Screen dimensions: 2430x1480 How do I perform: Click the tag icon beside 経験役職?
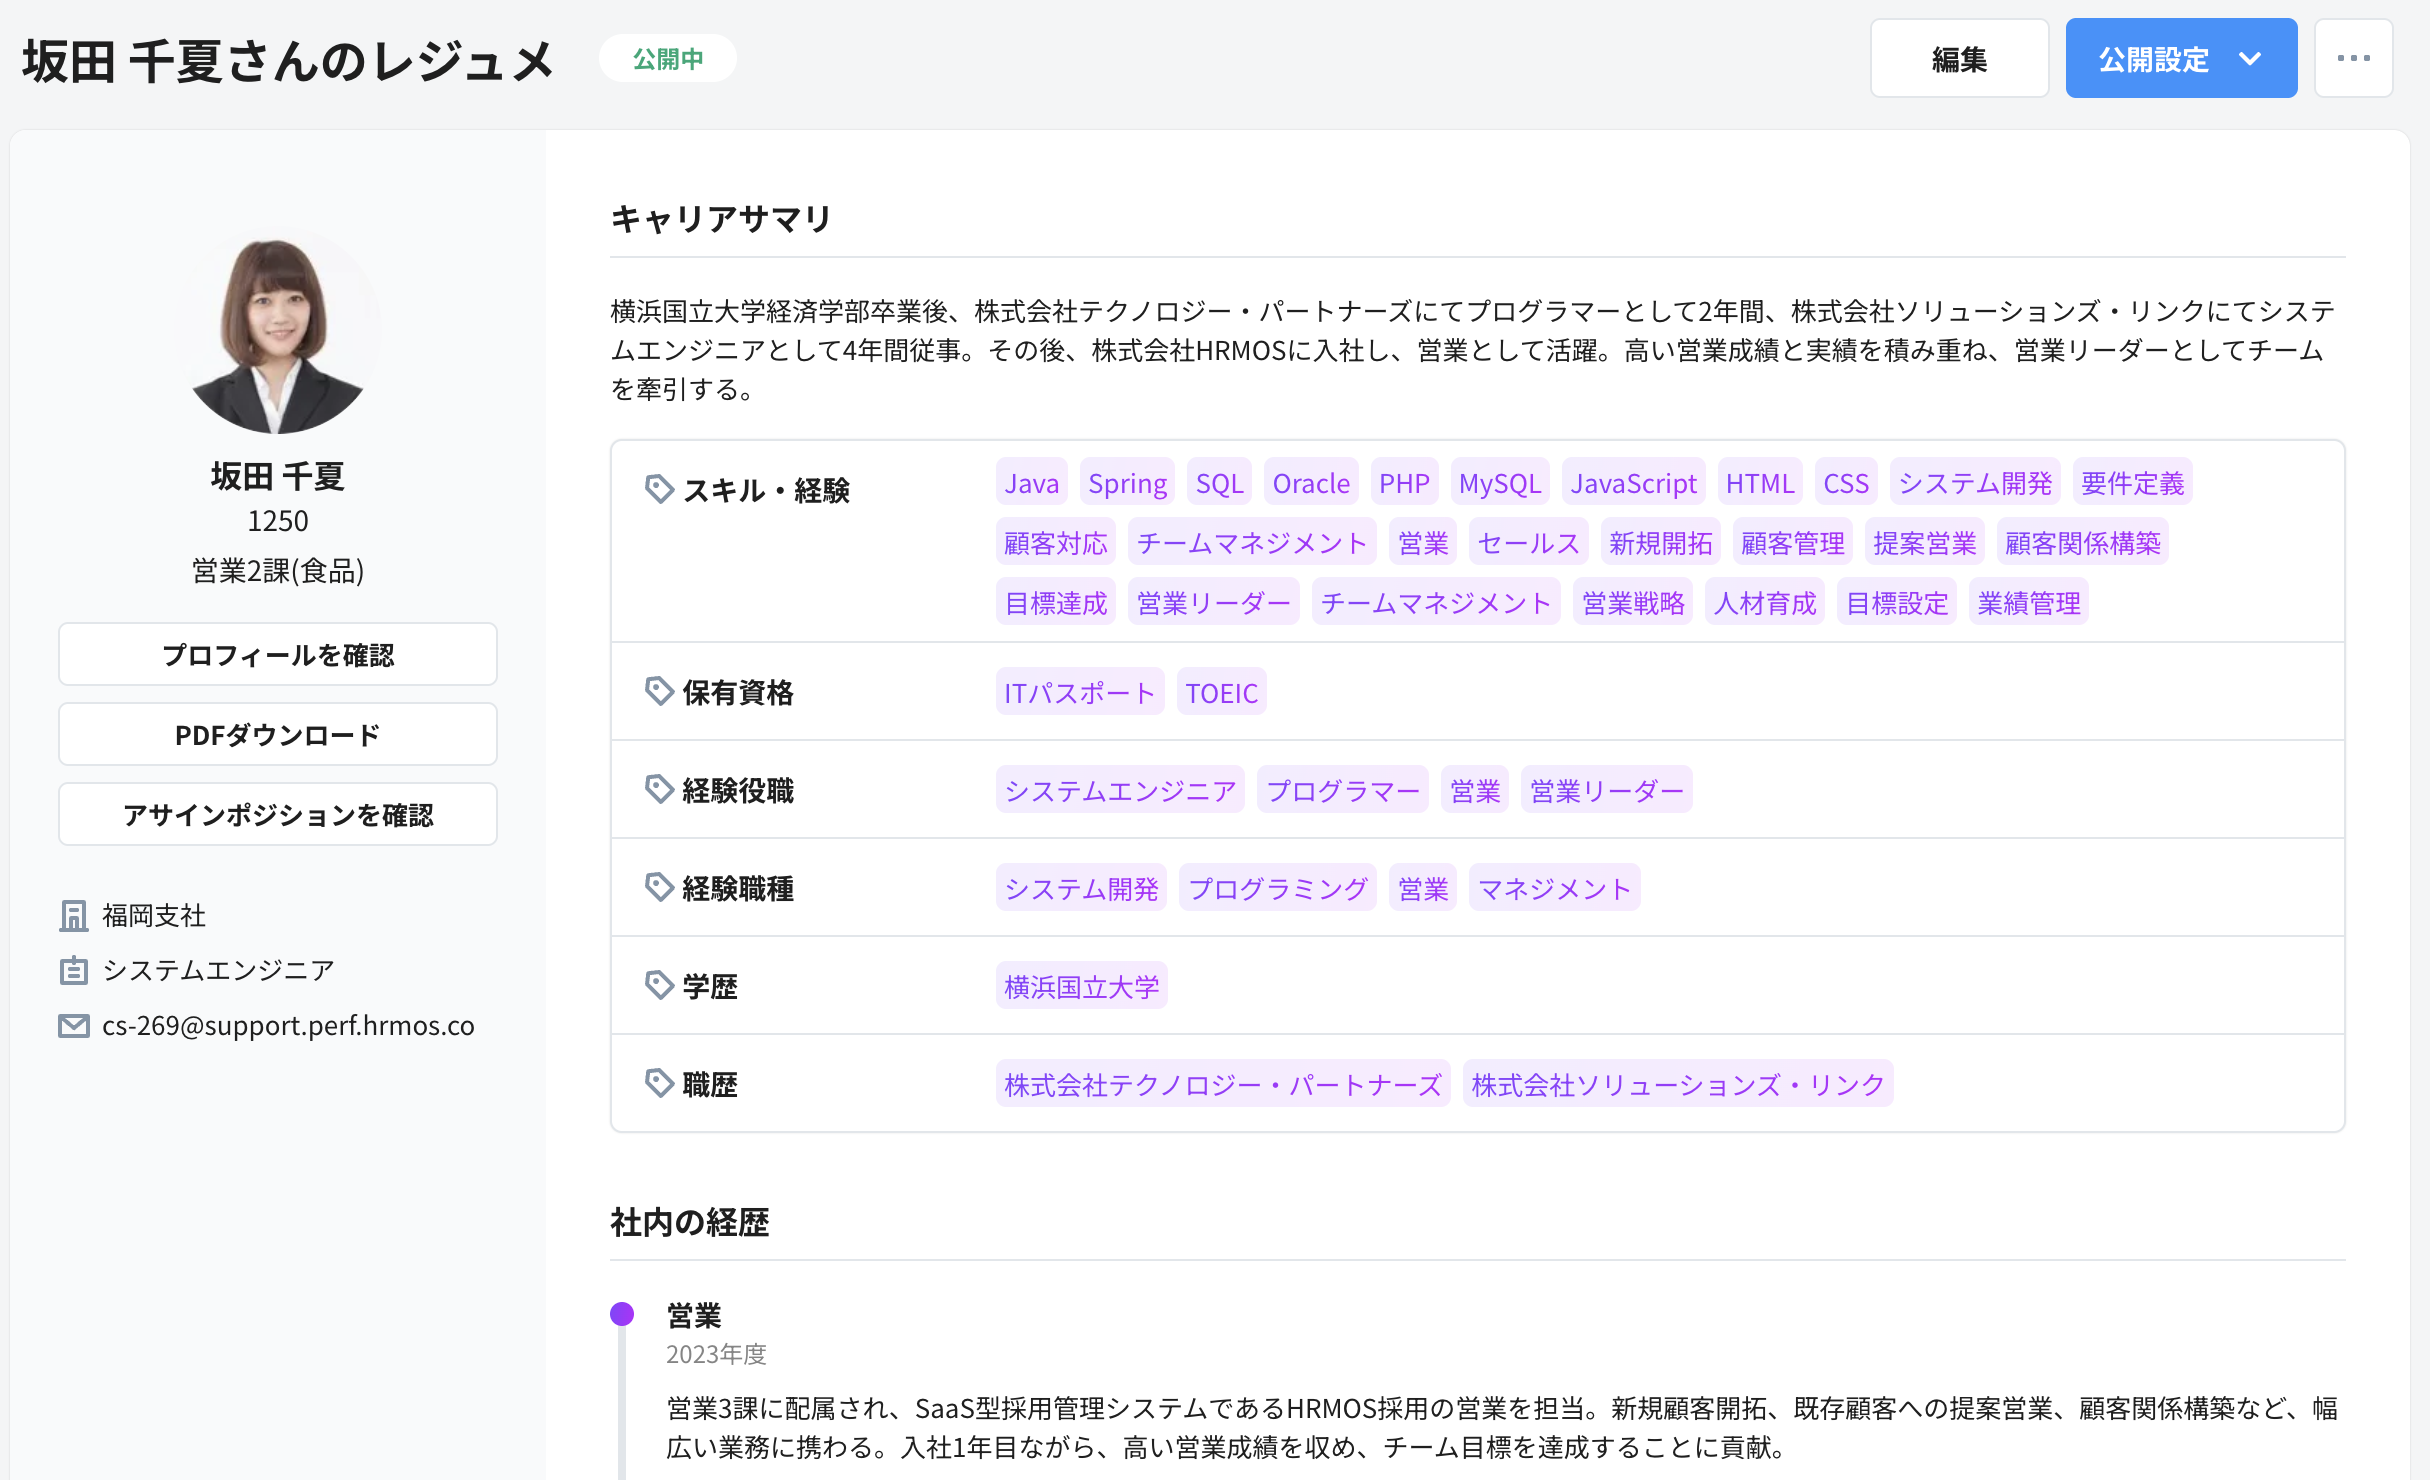(x=659, y=789)
